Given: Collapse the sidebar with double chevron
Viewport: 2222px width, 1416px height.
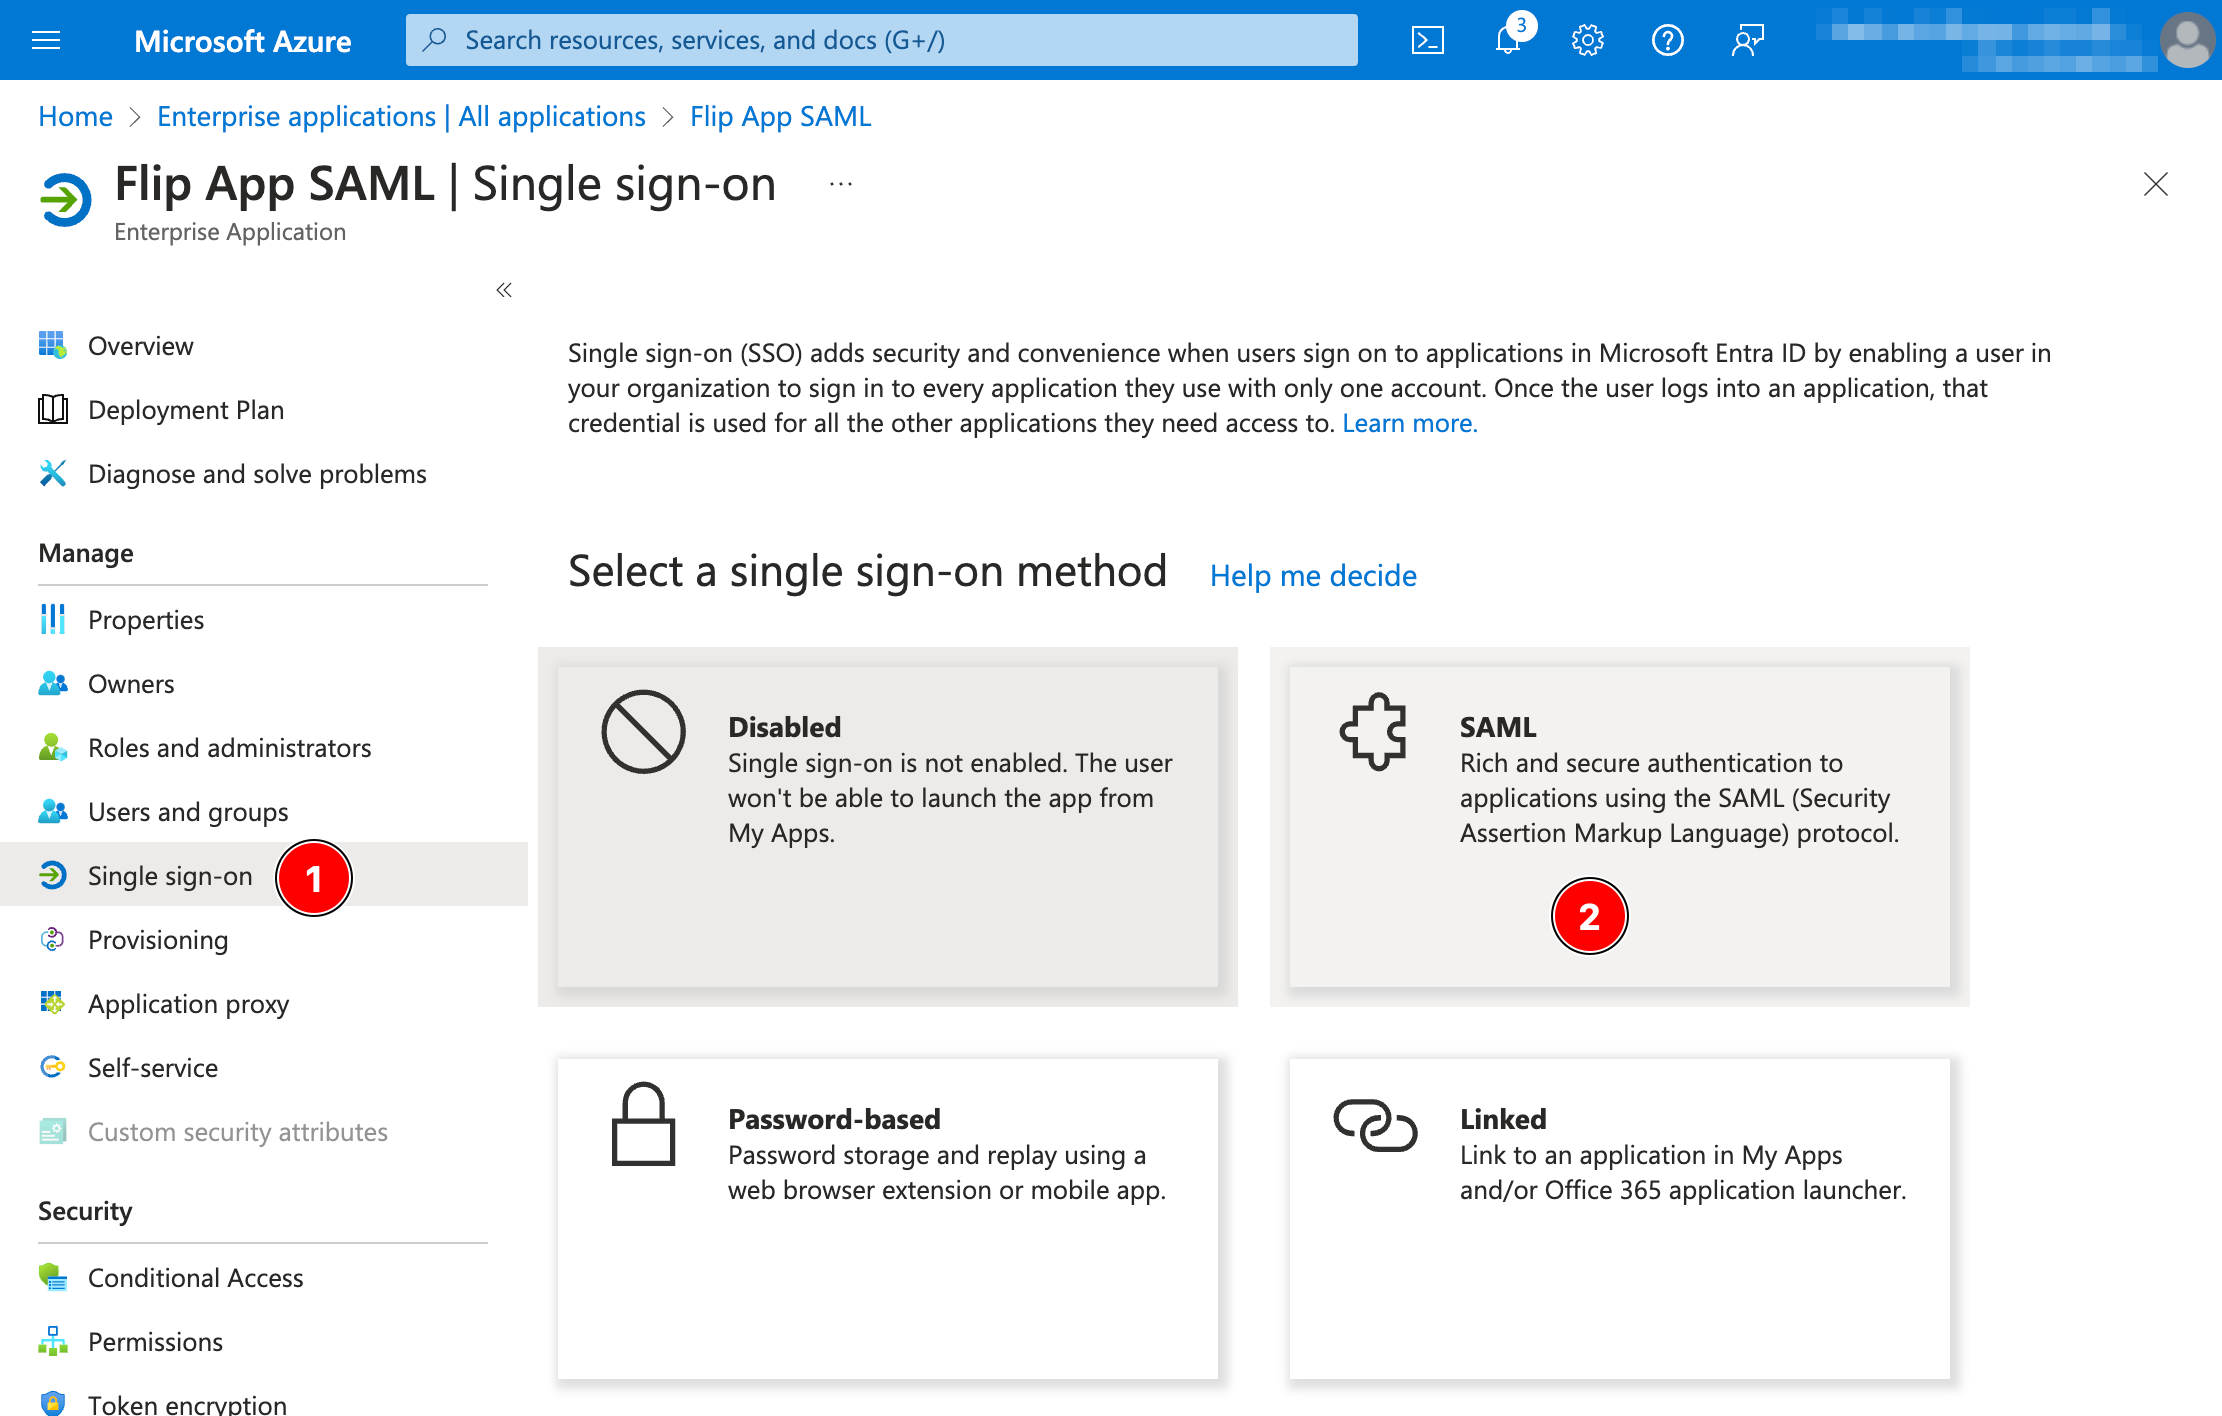Looking at the screenshot, I should 504,290.
